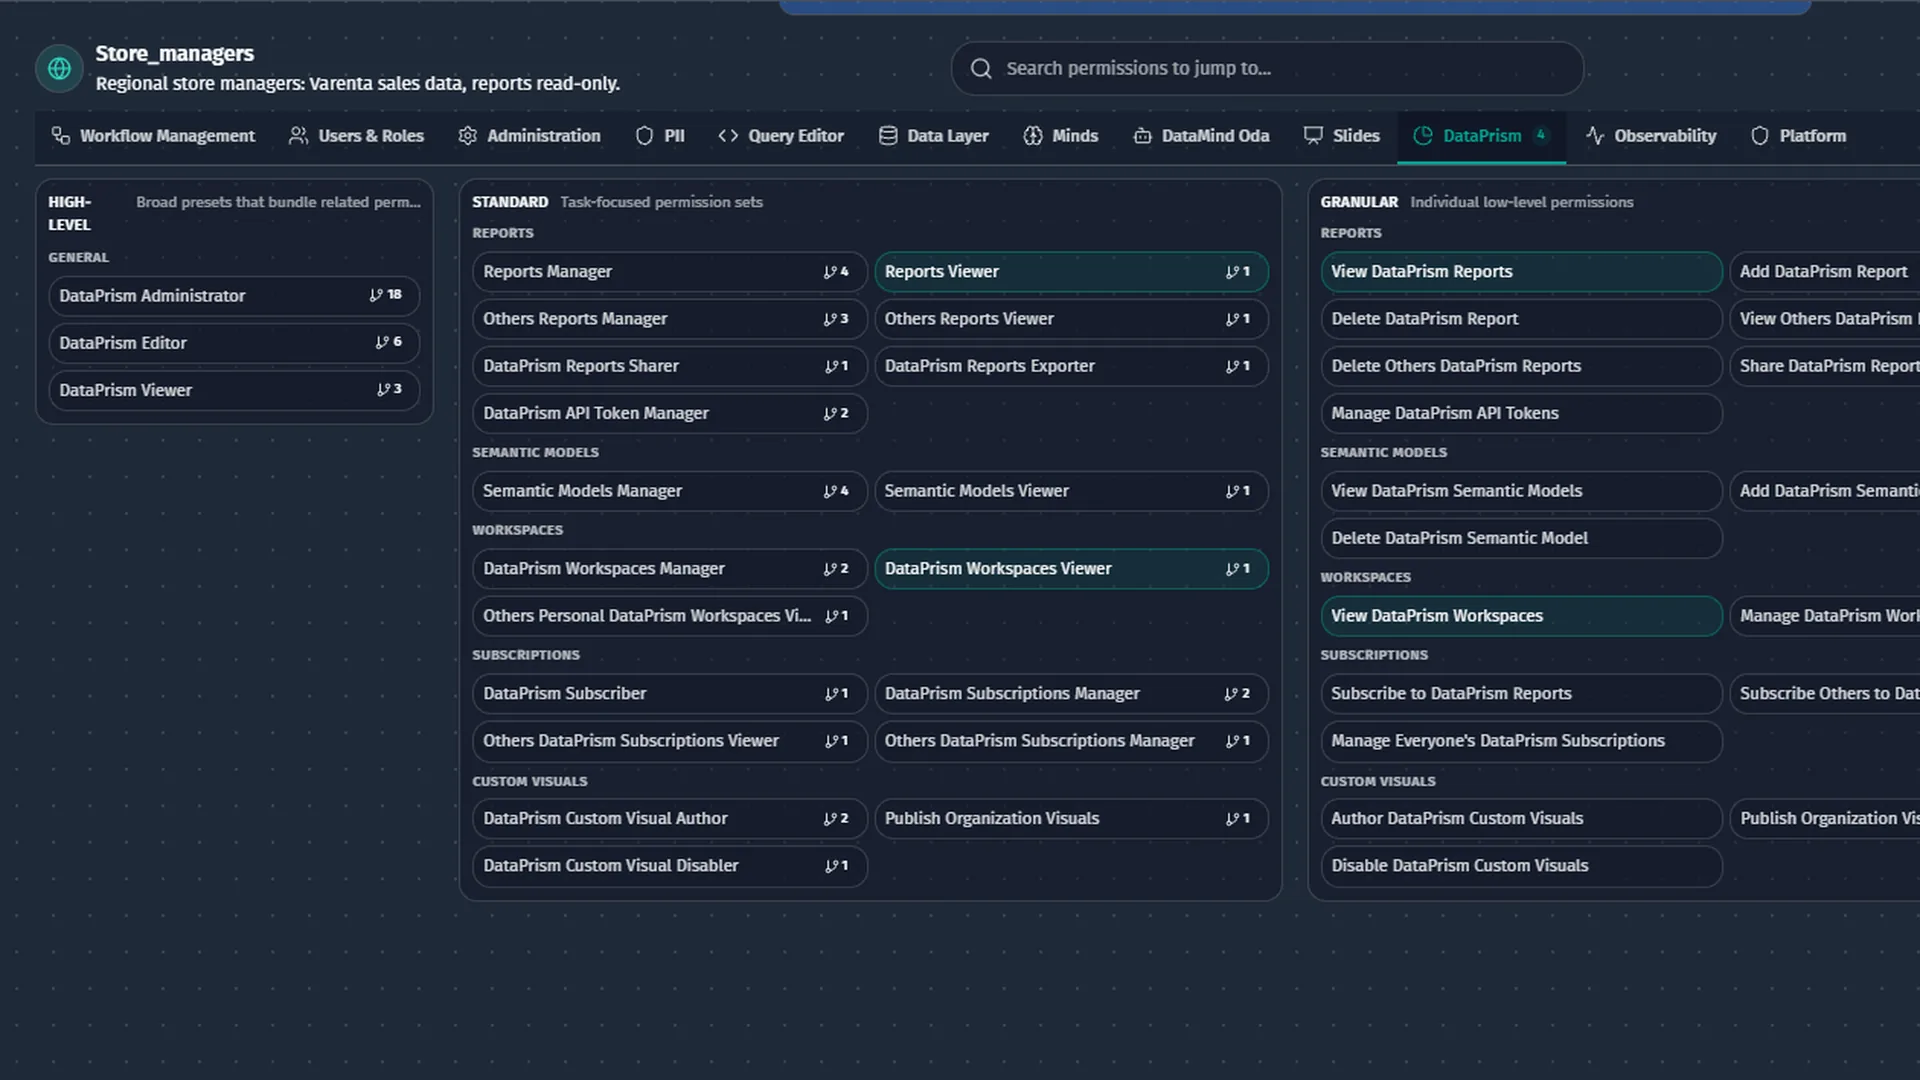Image resolution: width=1920 pixels, height=1080 pixels.
Task: Enable the Semantic Models Viewer permission
Action: pyautogui.click(x=1071, y=491)
